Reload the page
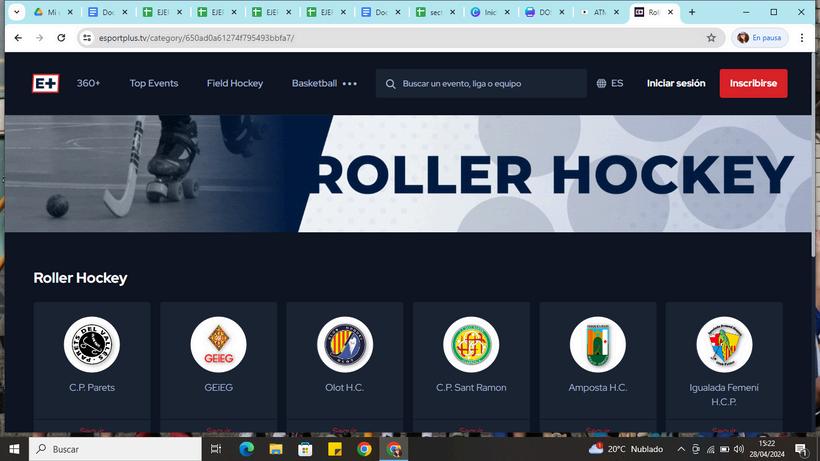Viewport: 820px width, 461px height. click(x=61, y=38)
